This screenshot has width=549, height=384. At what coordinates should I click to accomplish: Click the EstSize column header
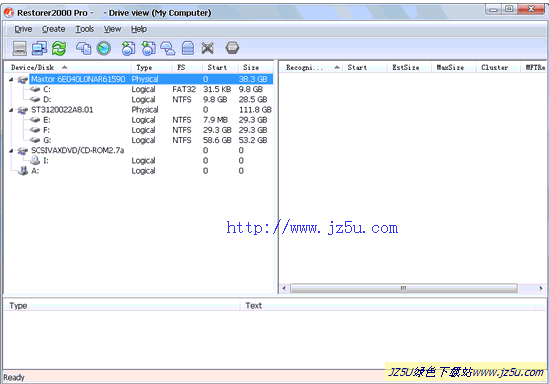pos(408,67)
